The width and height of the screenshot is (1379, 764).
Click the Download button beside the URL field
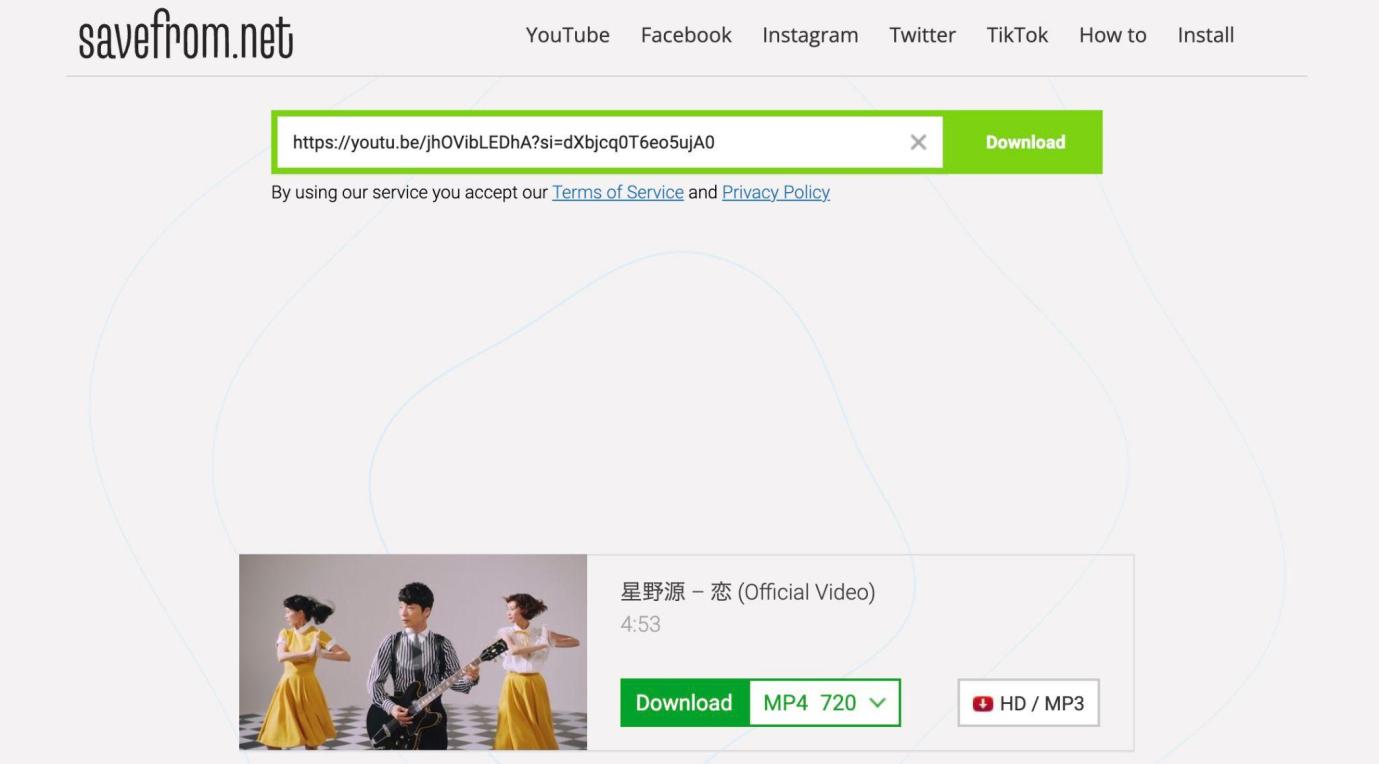click(x=1025, y=142)
